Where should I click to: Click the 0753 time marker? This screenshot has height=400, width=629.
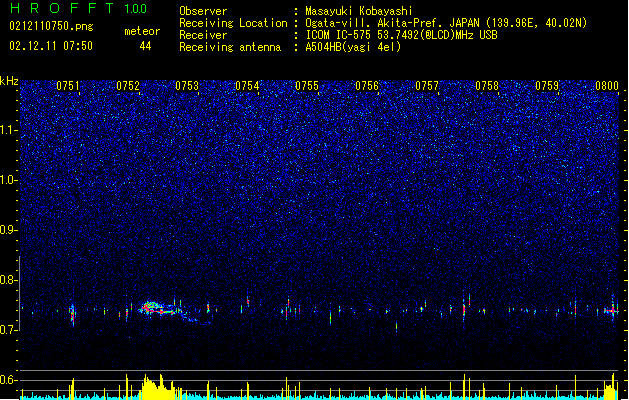coord(187,86)
